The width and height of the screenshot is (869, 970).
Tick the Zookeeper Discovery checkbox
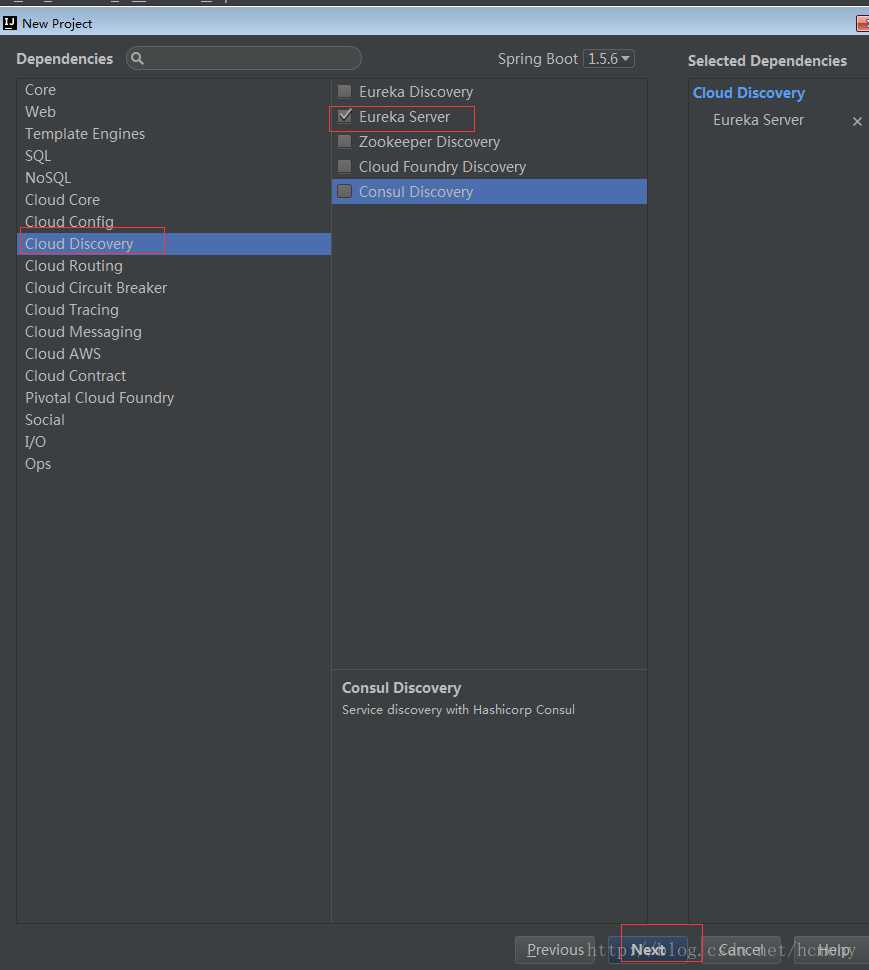pos(345,142)
